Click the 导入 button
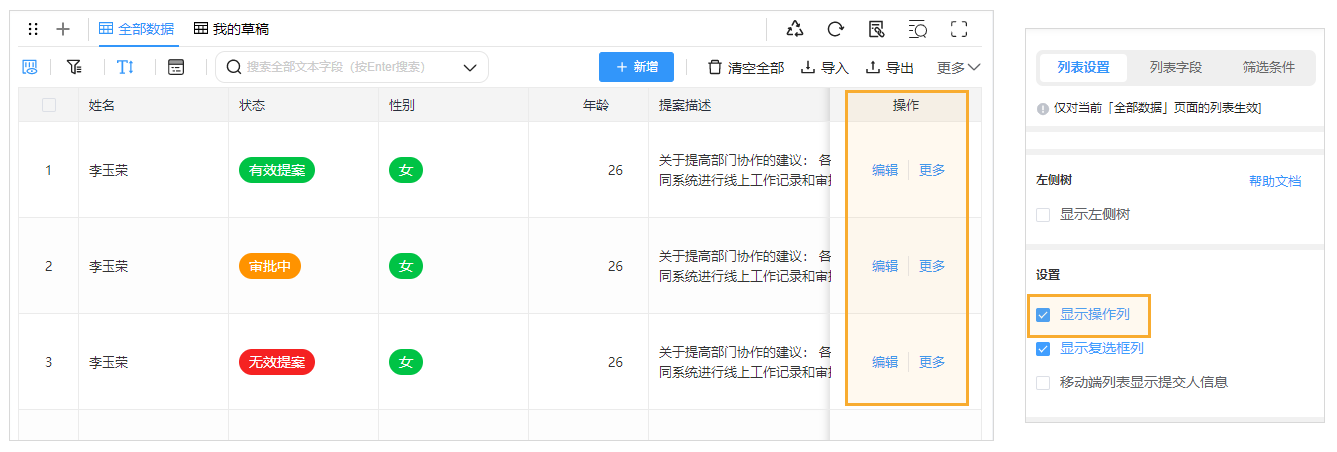Image resolution: width=1337 pixels, height=452 pixels. [825, 67]
